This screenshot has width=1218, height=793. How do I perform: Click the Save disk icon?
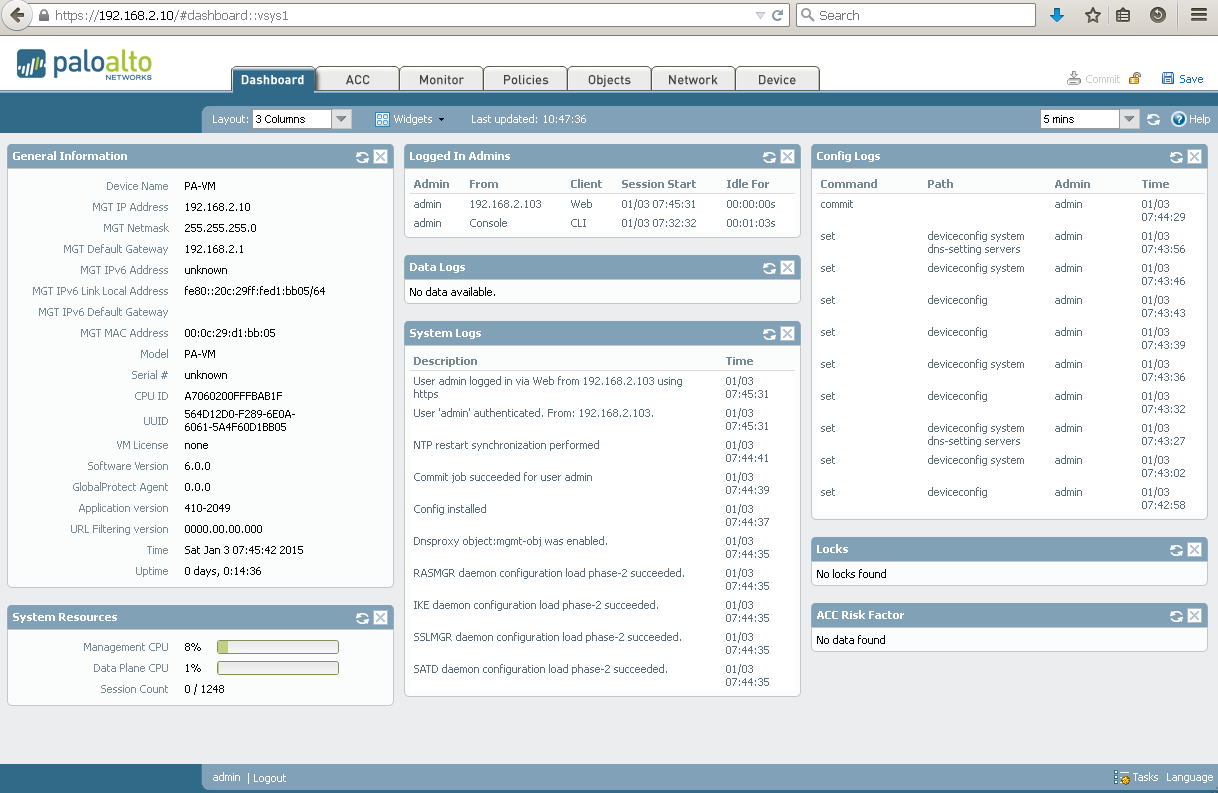pyautogui.click(x=1167, y=78)
